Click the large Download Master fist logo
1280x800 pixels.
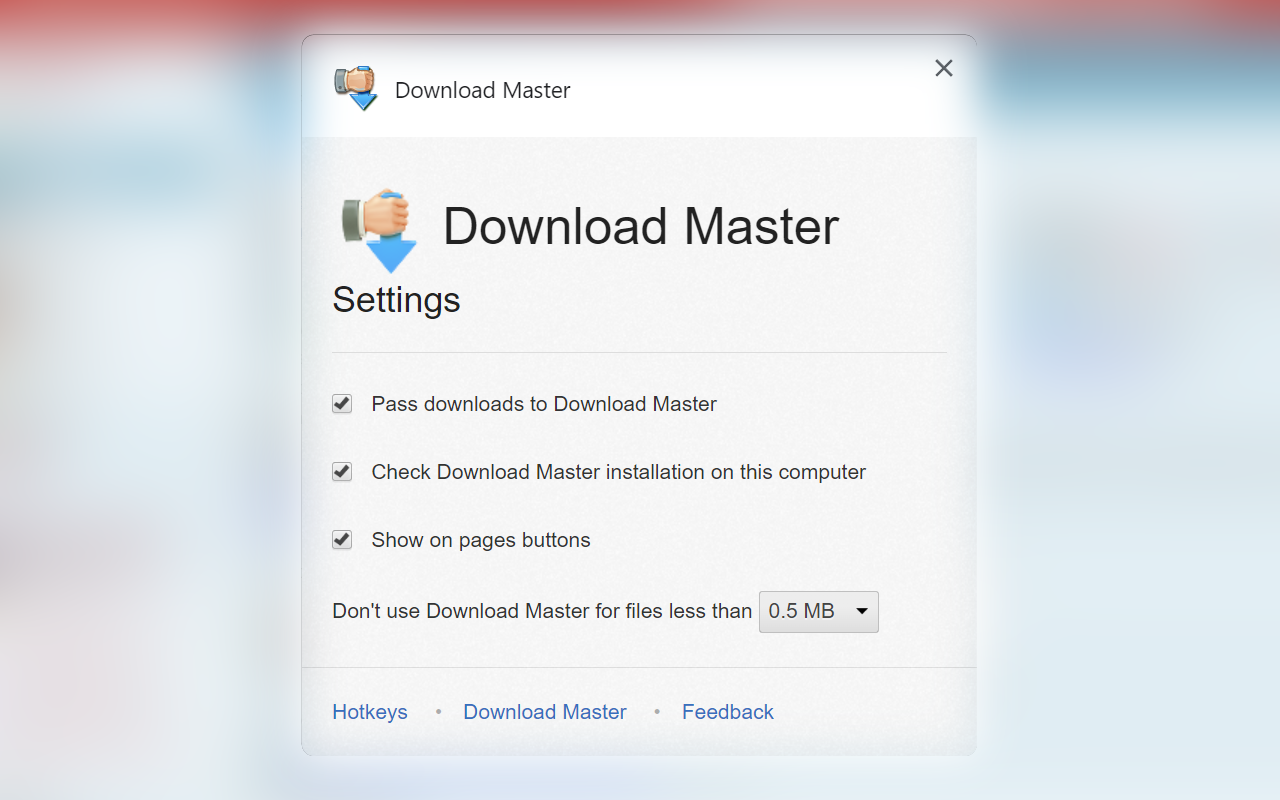[x=379, y=231]
